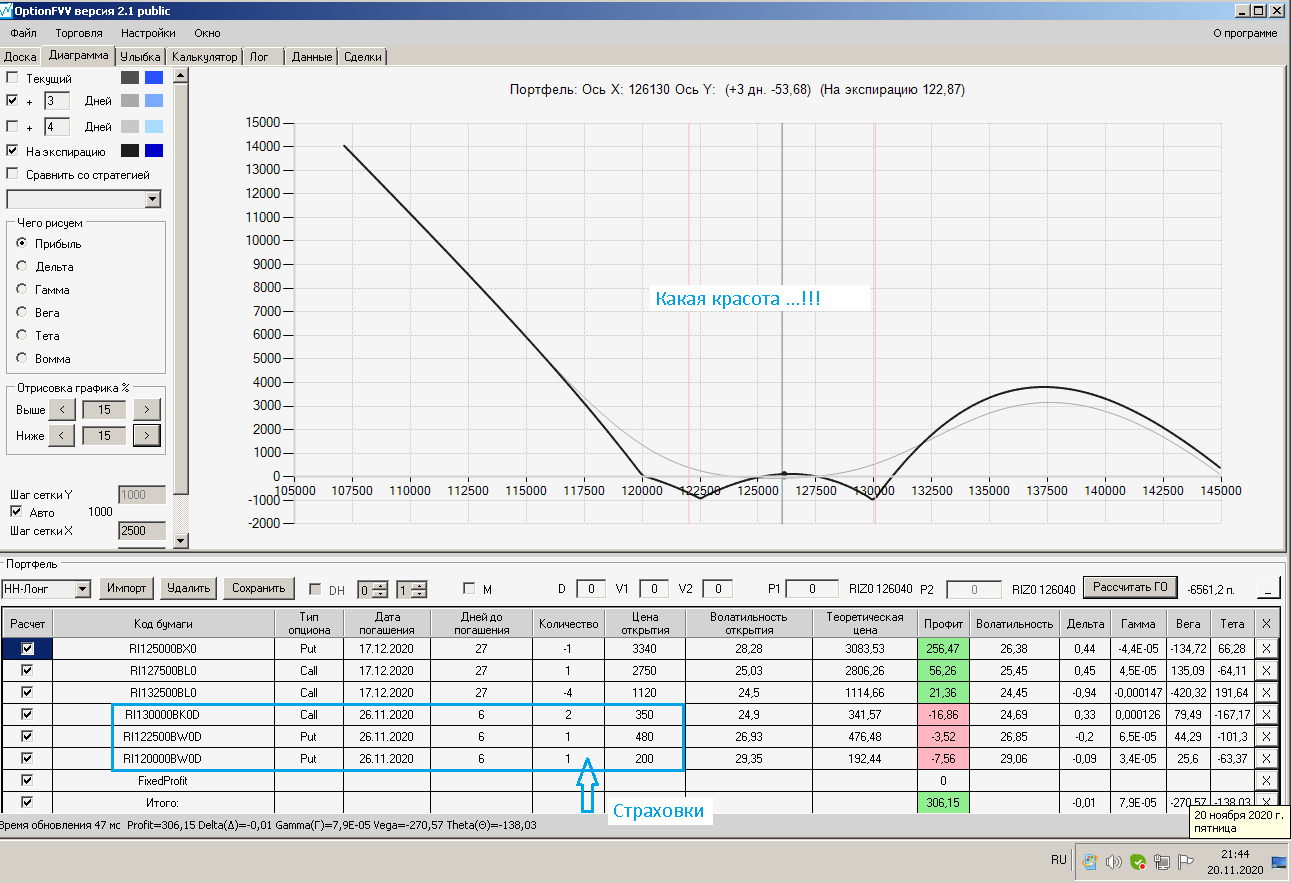The width and height of the screenshot is (1291, 883).
Task: Click the X on the FixedProfit row
Action: click(1267, 780)
